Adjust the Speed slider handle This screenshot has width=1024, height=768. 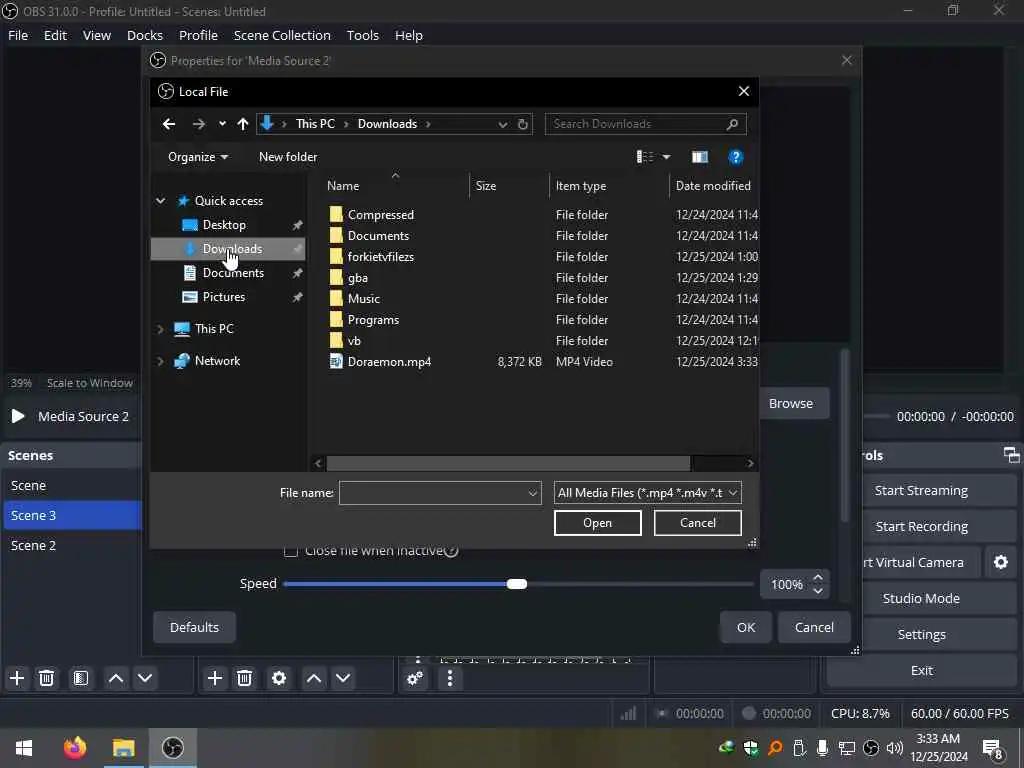click(517, 584)
